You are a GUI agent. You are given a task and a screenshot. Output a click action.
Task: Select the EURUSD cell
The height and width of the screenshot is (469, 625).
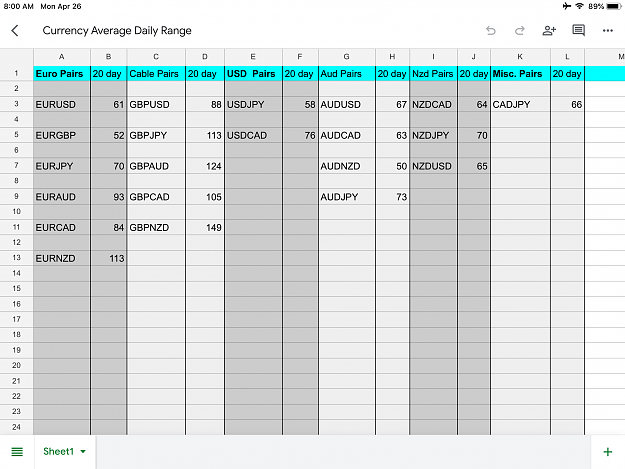62,104
